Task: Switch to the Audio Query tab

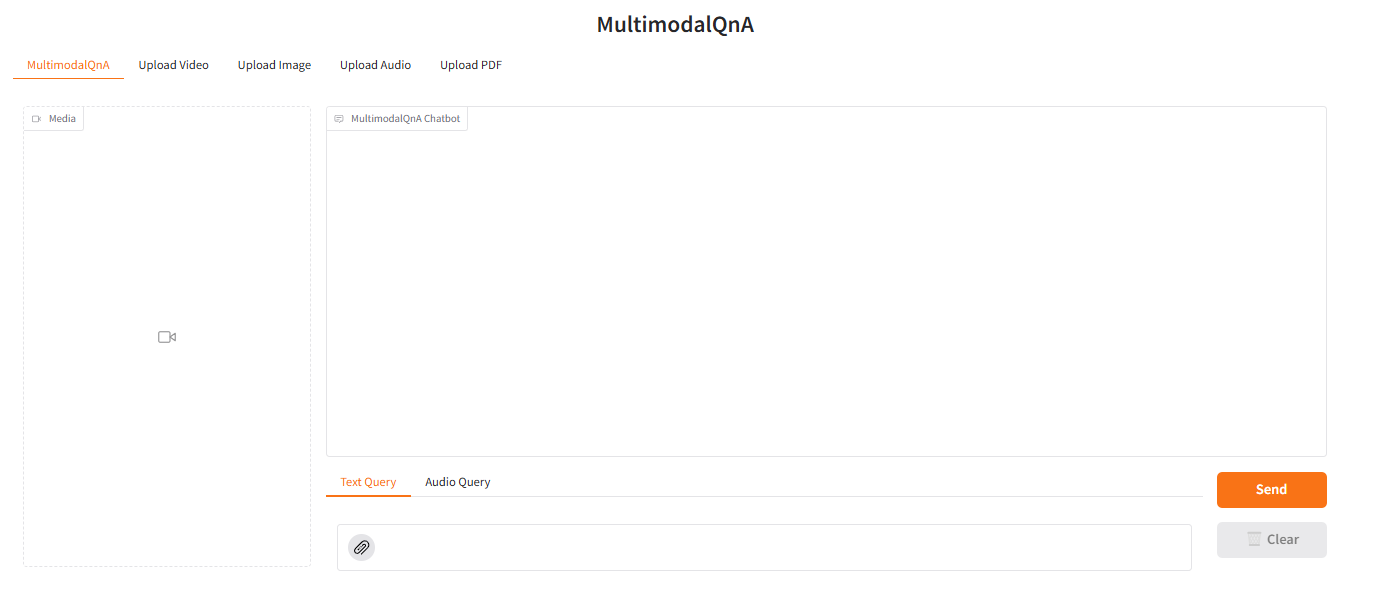Action: 457,481
